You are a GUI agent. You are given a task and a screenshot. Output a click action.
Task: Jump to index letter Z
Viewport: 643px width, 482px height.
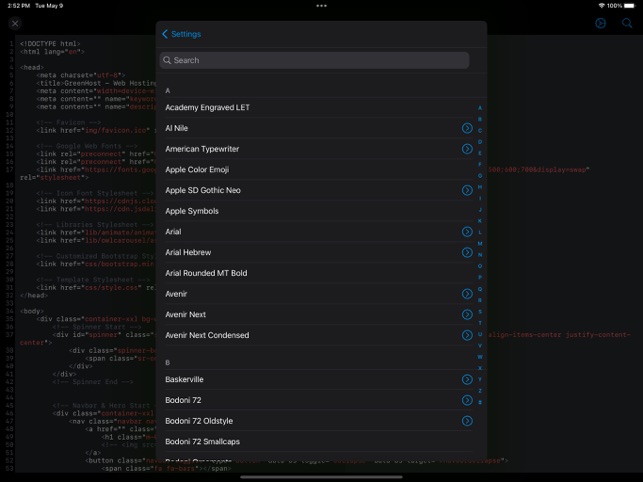pyautogui.click(x=480, y=391)
